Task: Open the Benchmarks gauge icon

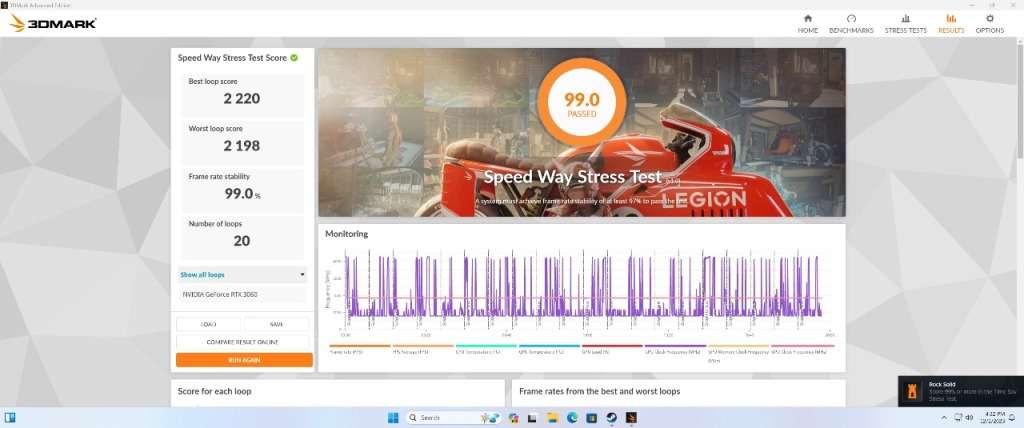Action: click(851, 23)
